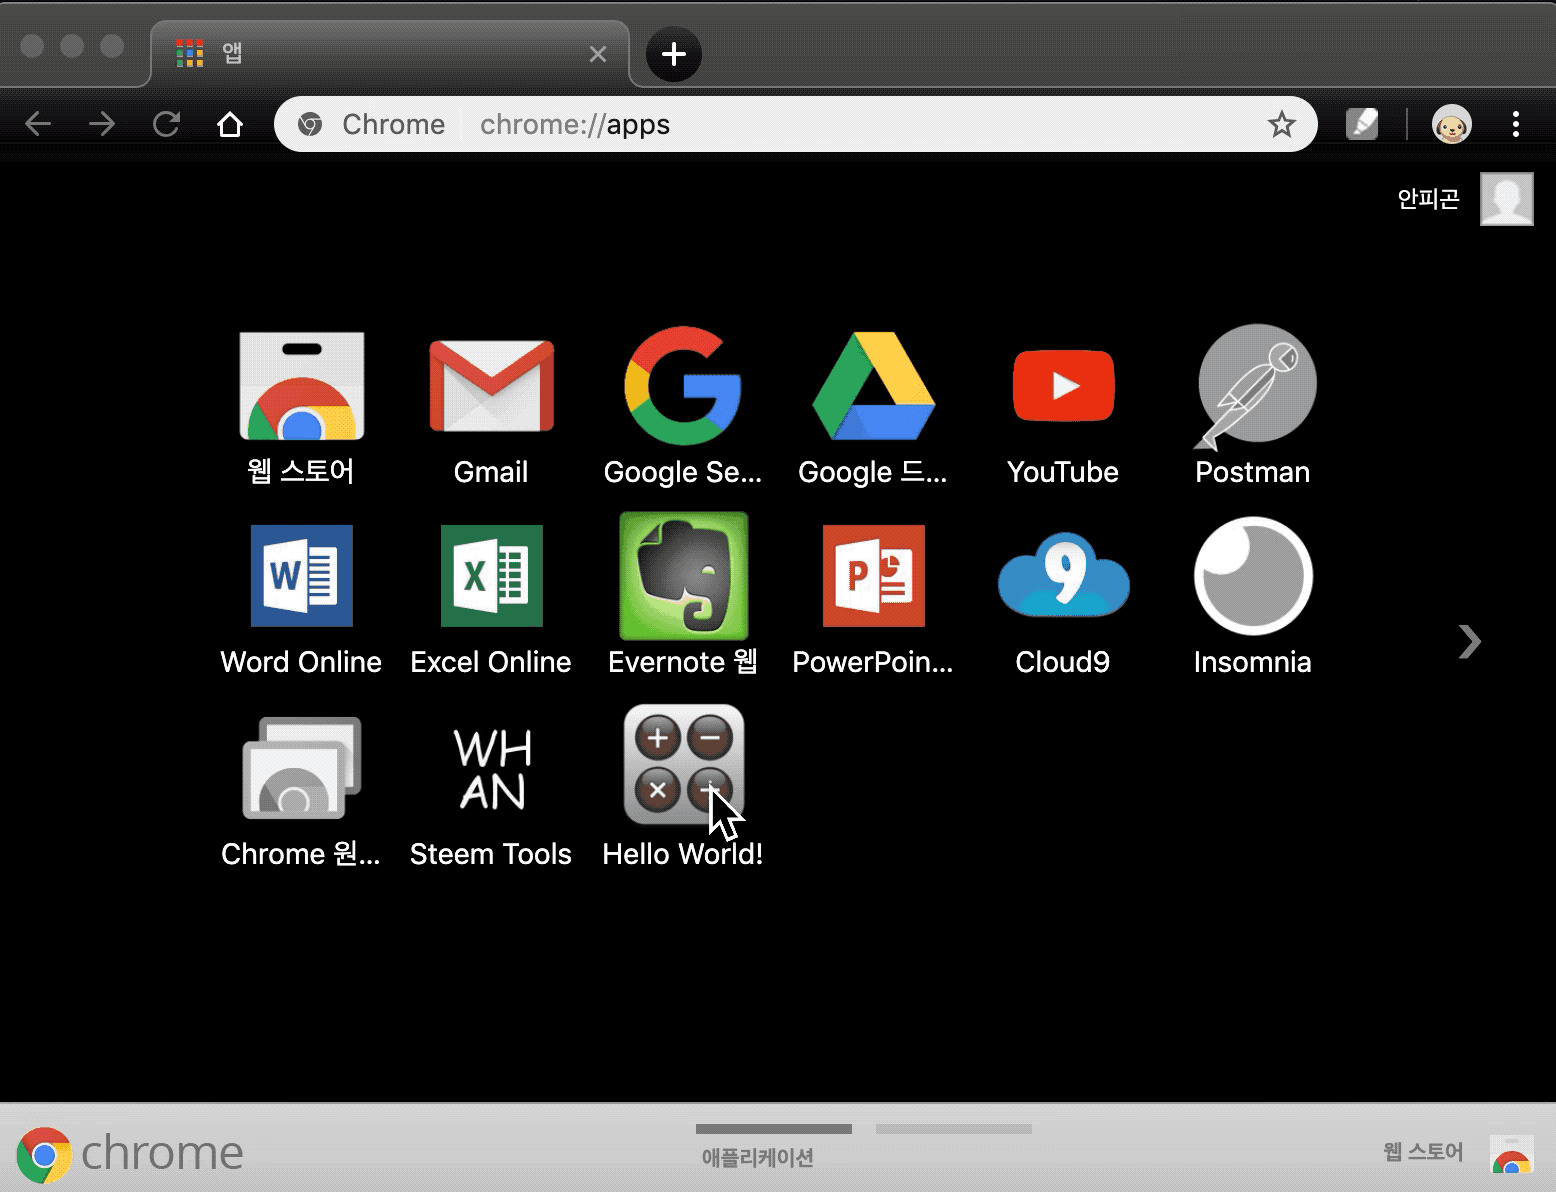Viewport: 1556px width, 1192px height.
Task: Click the 안피곤 user name
Action: tap(1428, 199)
